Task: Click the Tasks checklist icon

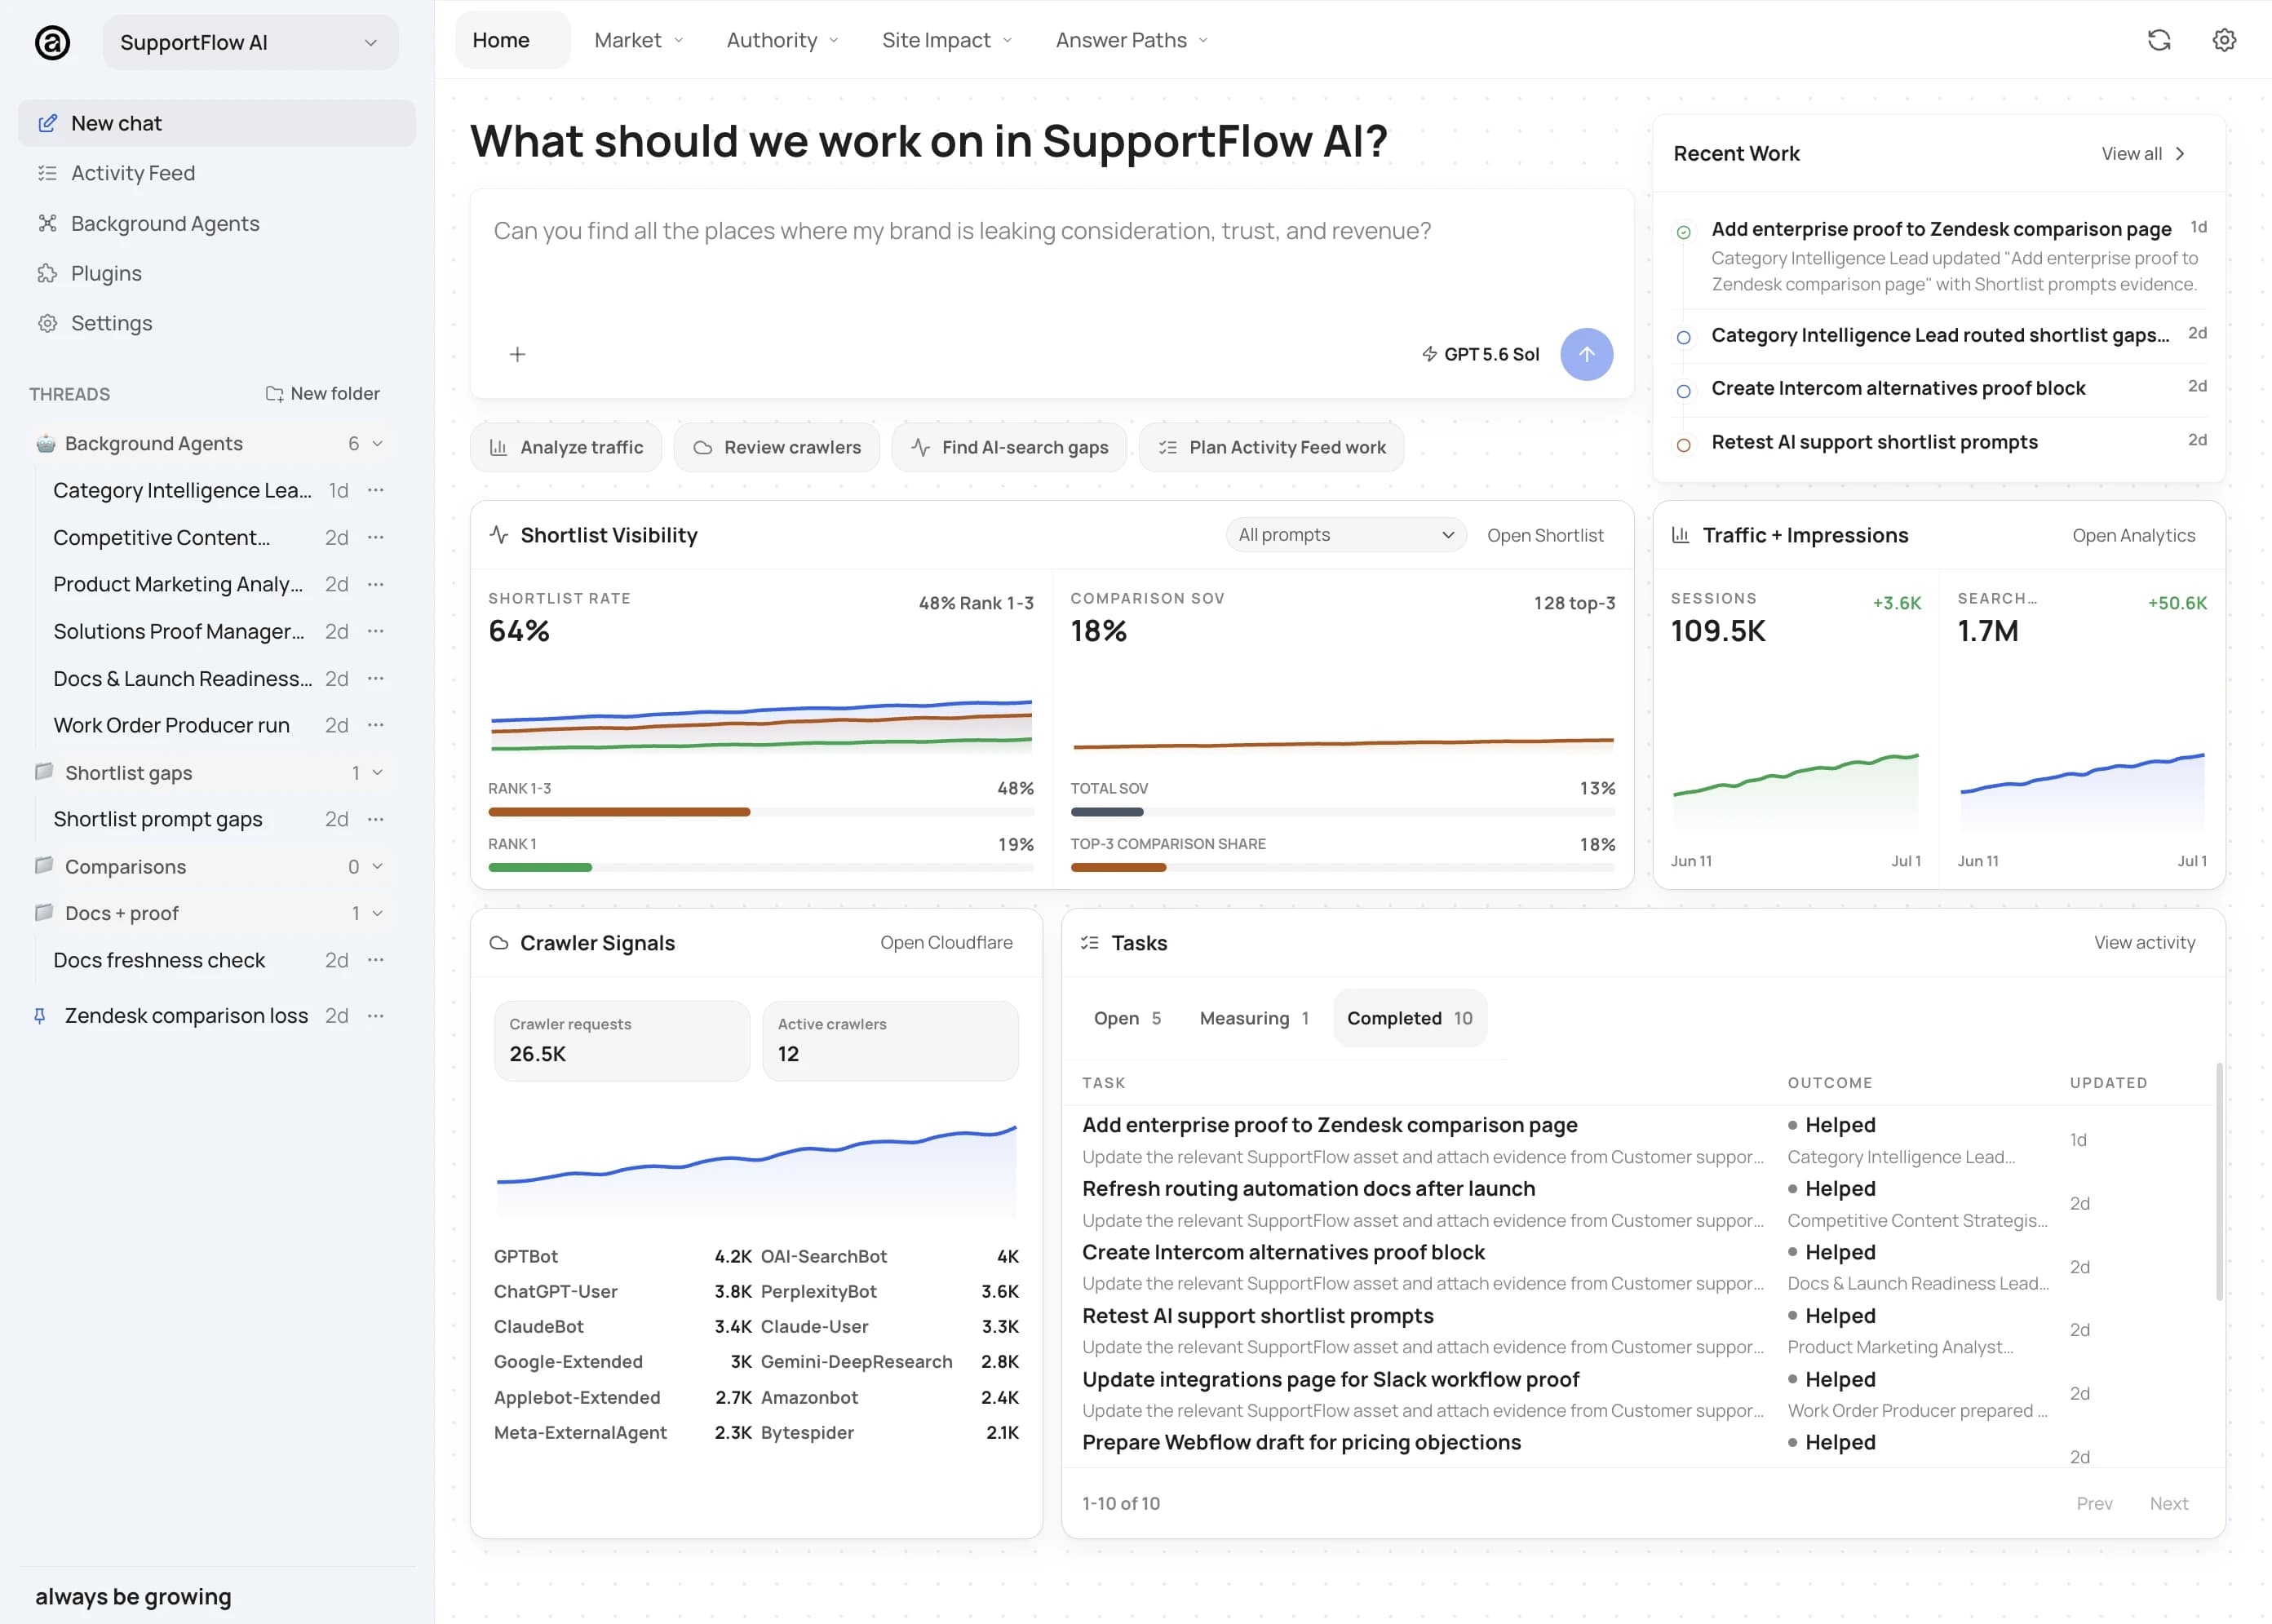Action: 1090,943
